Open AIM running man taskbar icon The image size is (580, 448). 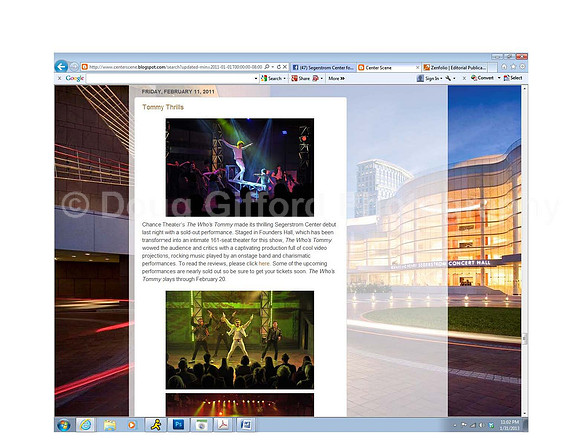point(156,425)
